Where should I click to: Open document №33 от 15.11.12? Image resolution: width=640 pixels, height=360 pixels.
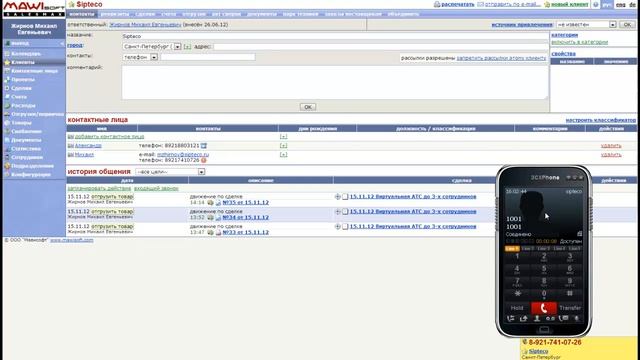tap(245, 232)
